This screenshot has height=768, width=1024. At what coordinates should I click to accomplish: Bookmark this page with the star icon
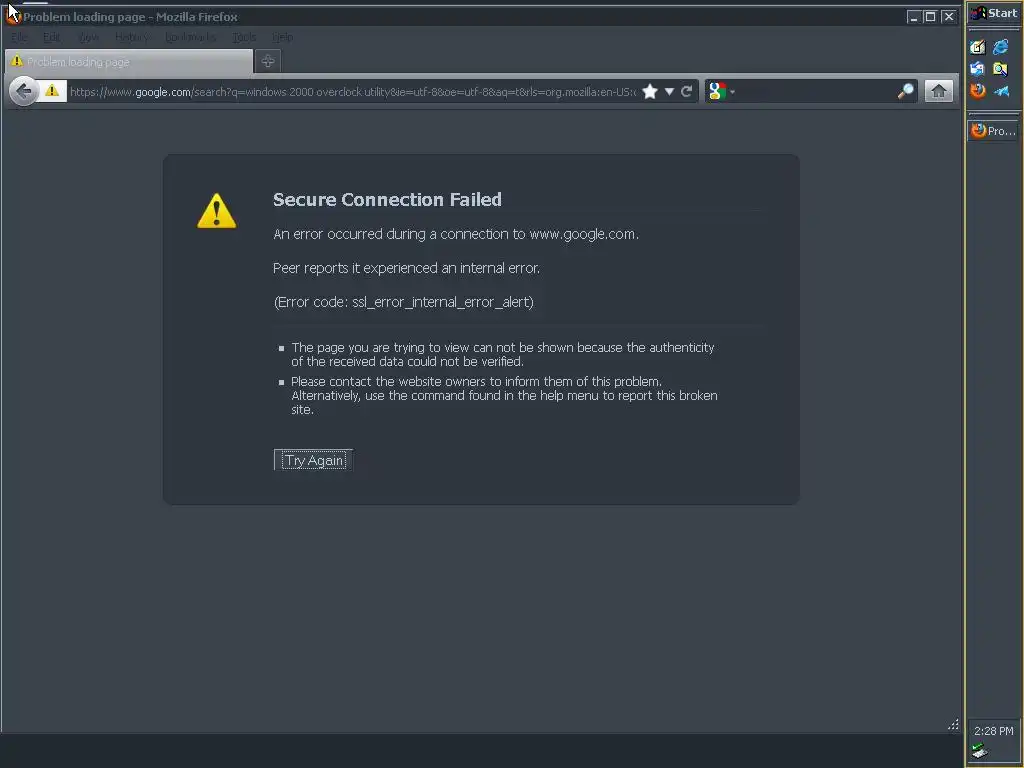(650, 91)
